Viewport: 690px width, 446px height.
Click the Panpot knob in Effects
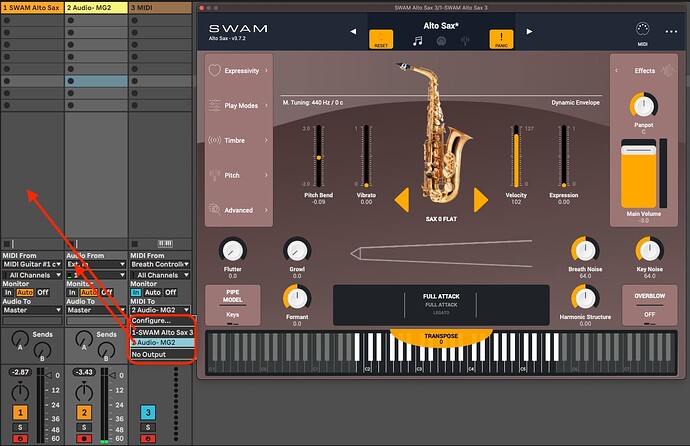point(643,106)
